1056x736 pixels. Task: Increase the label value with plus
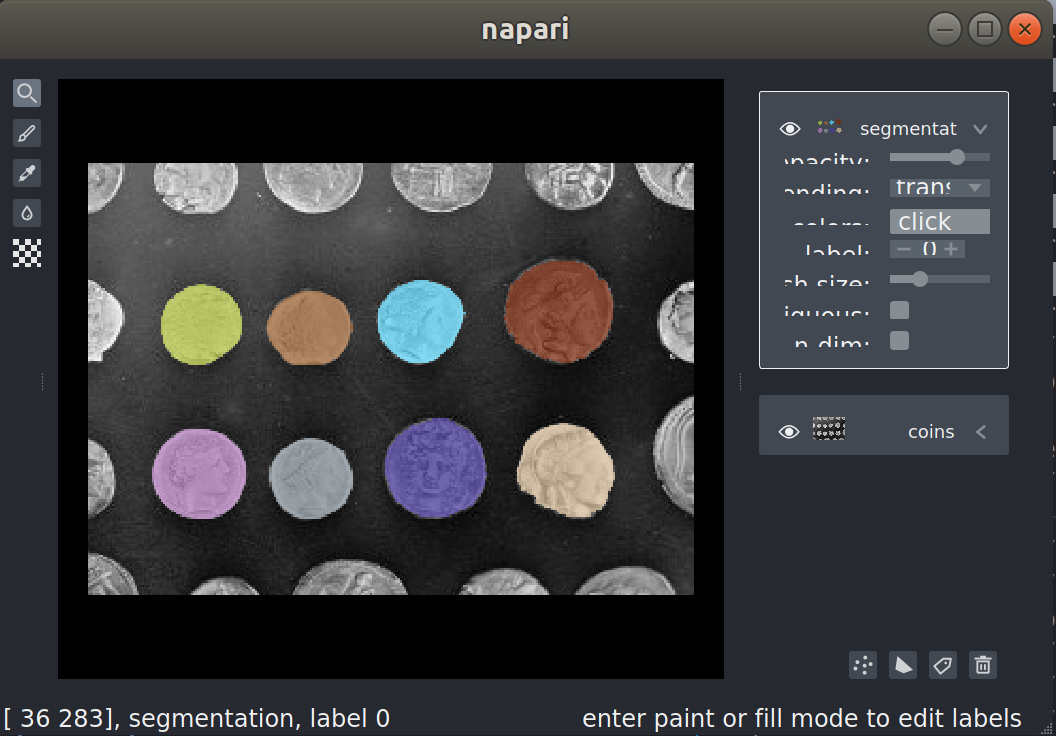[x=951, y=249]
